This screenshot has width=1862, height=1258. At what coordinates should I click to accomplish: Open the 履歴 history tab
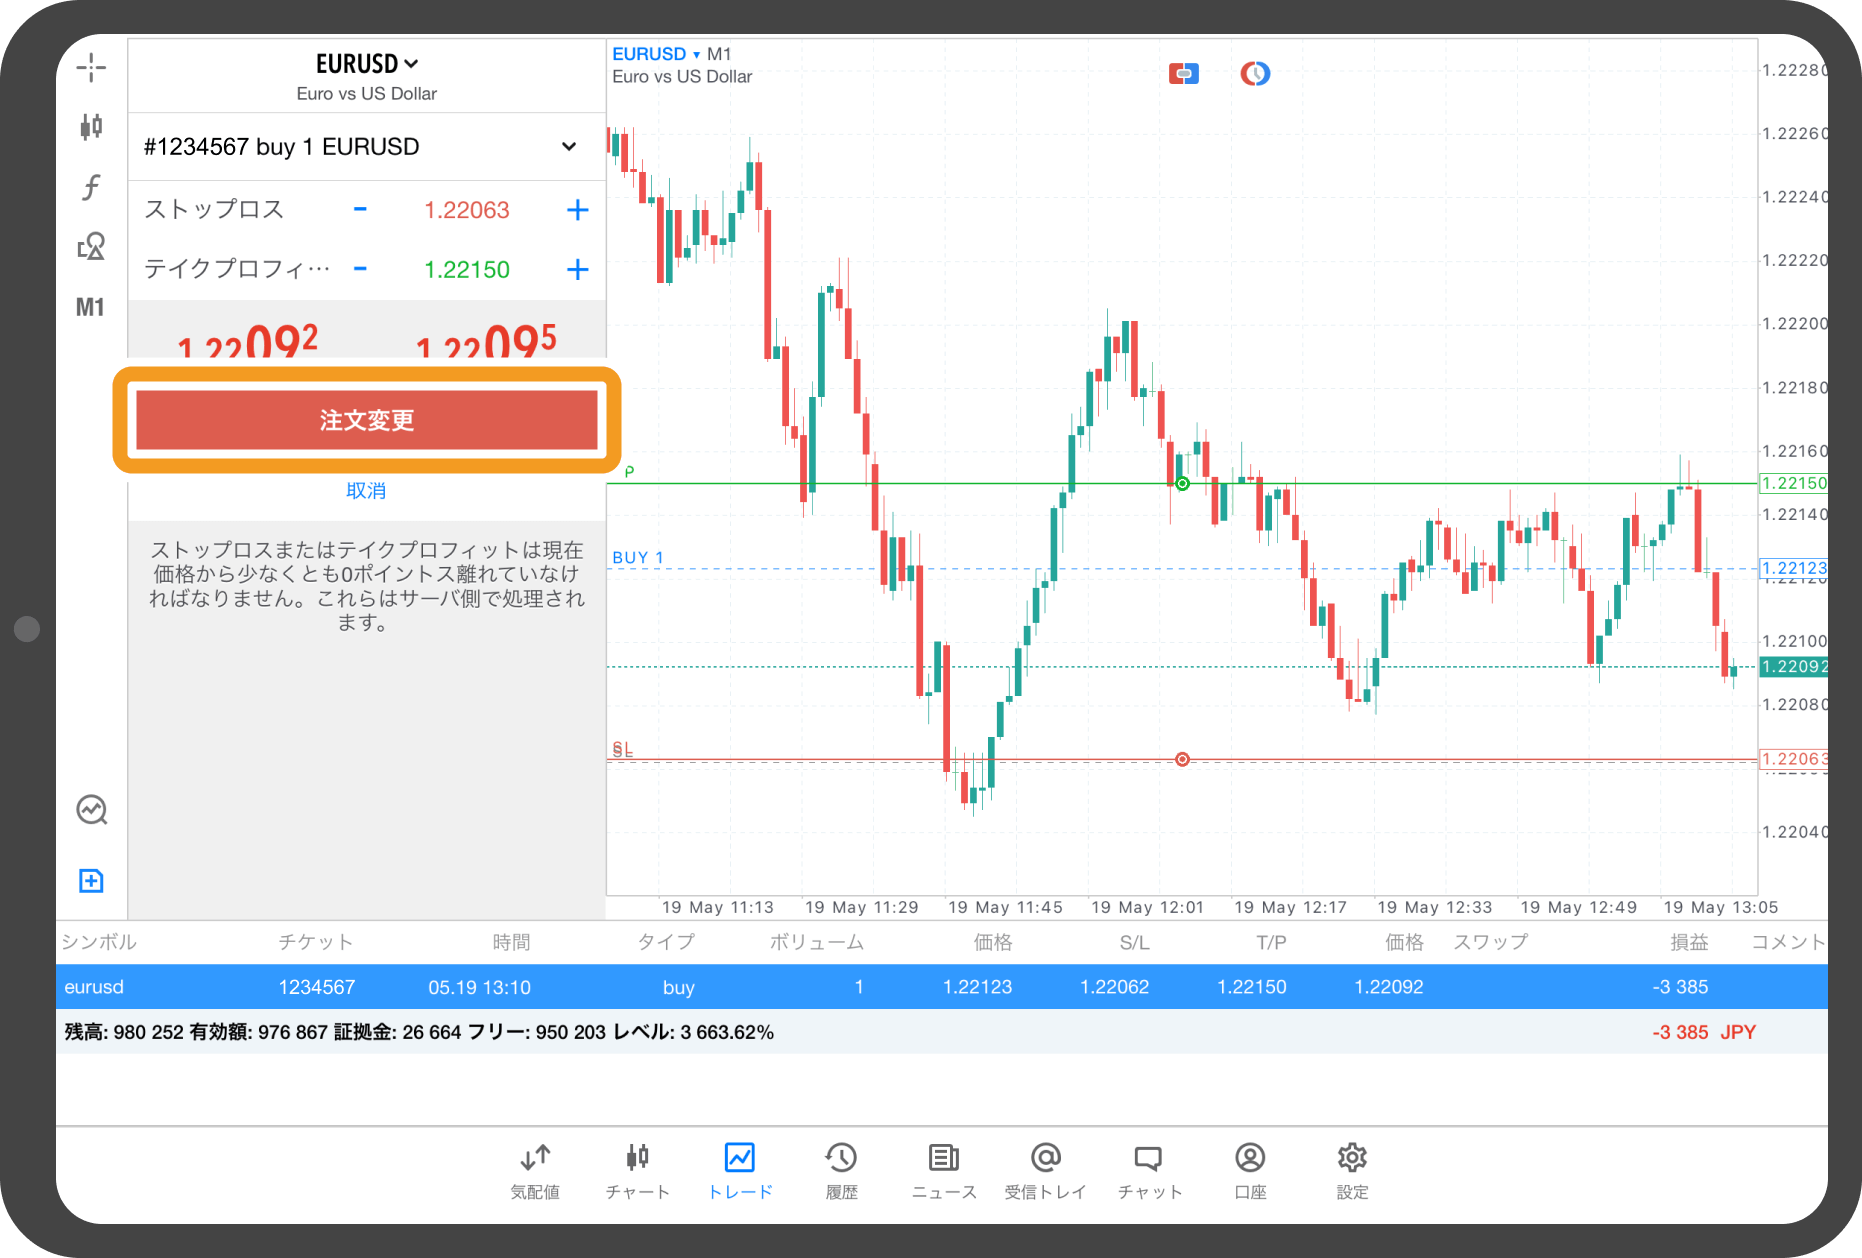[x=841, y=1171]
